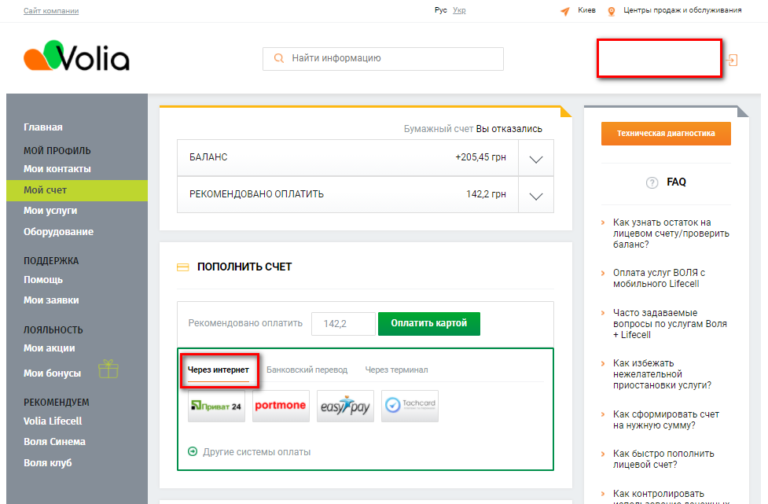768x504 pixels.
Task: Click the ПОПОЛНИТЬ СЧЕТ heading
Action: point(244,267)
